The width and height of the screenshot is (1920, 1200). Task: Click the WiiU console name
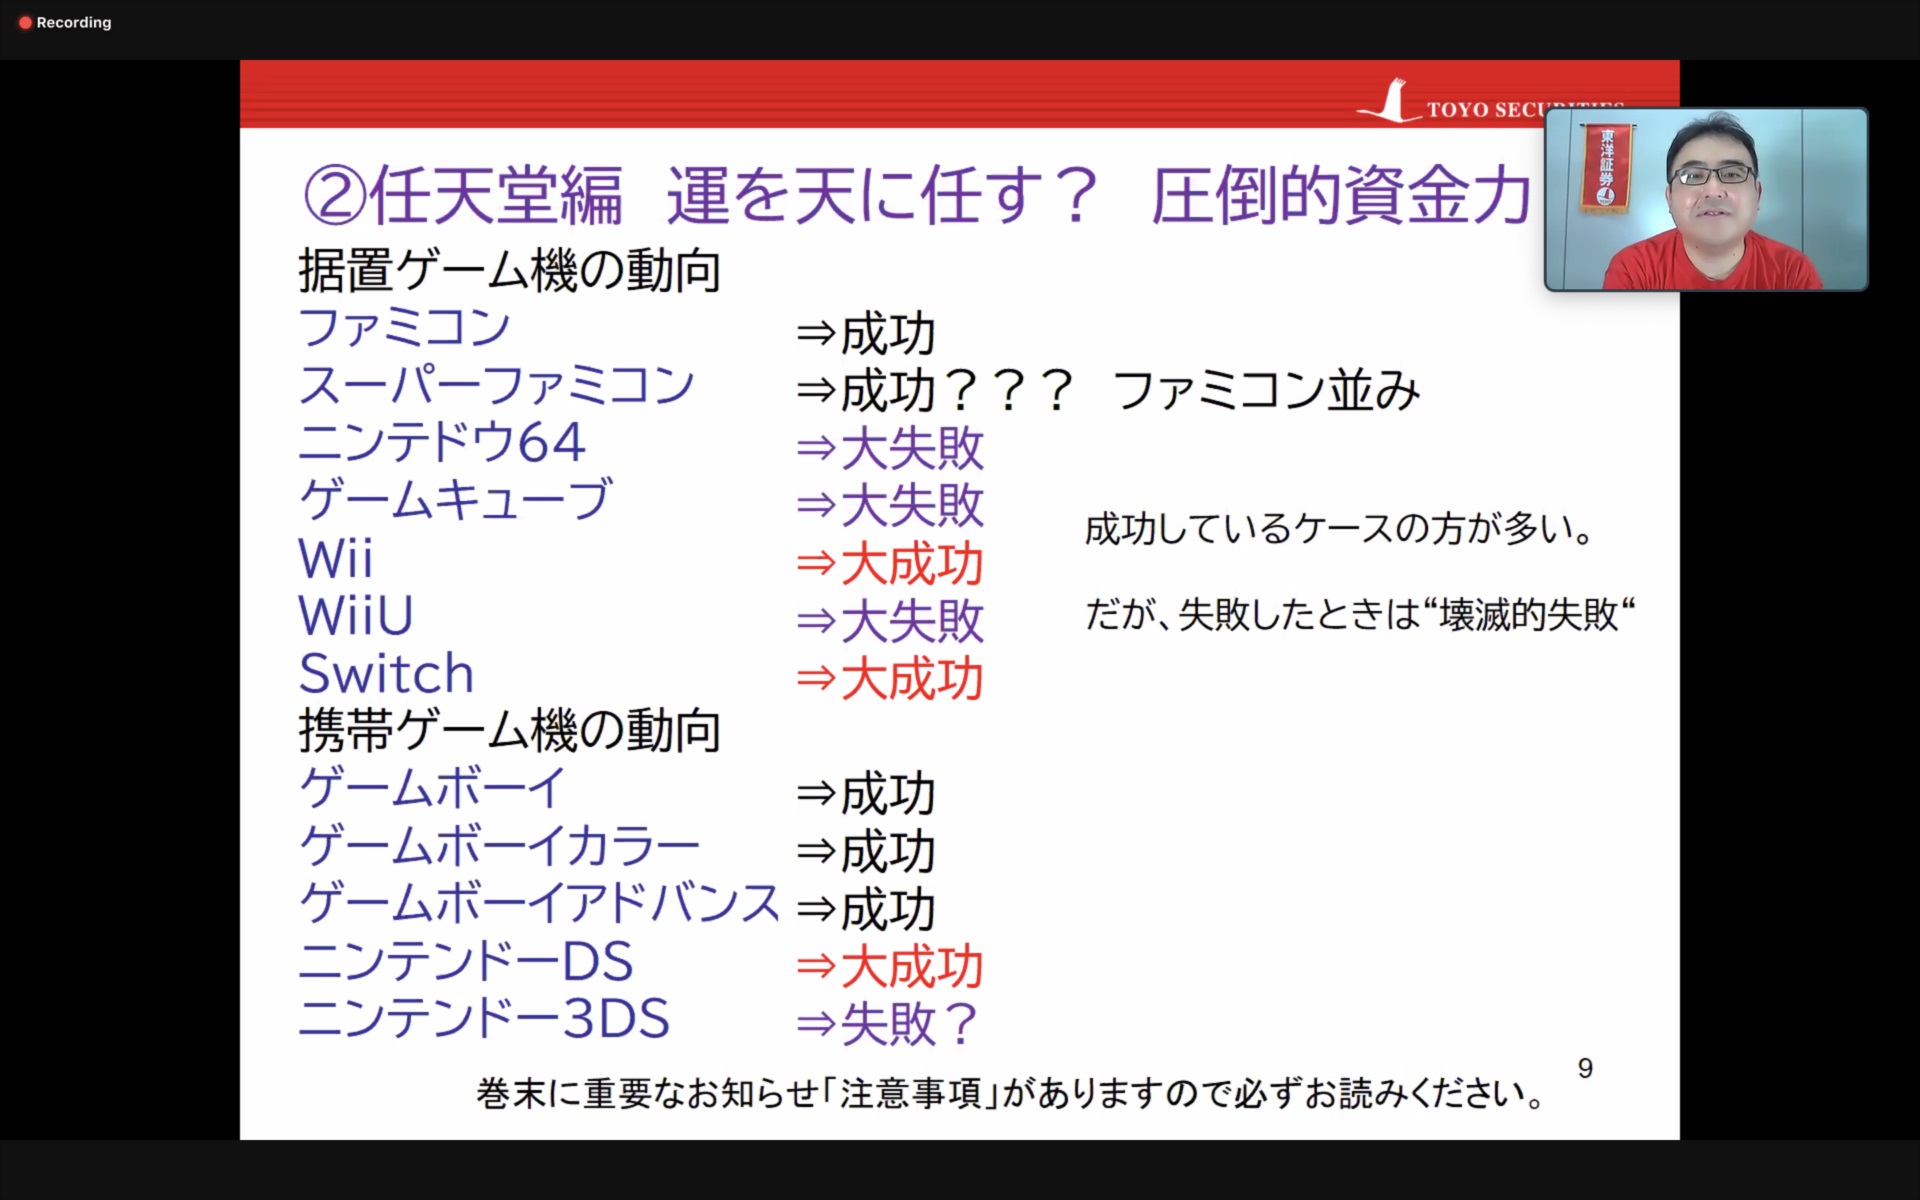click(x=355, y=615)
